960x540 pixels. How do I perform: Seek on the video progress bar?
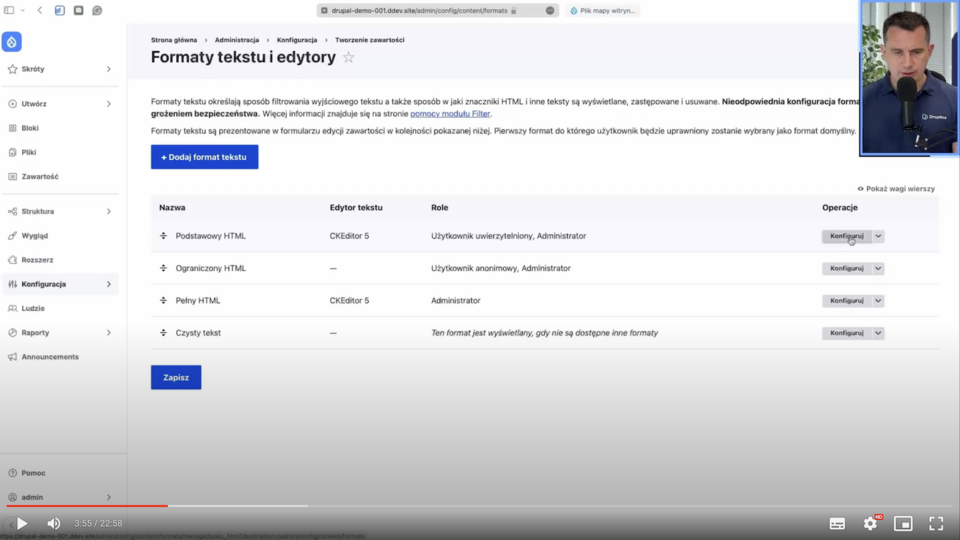pos(480,506)
